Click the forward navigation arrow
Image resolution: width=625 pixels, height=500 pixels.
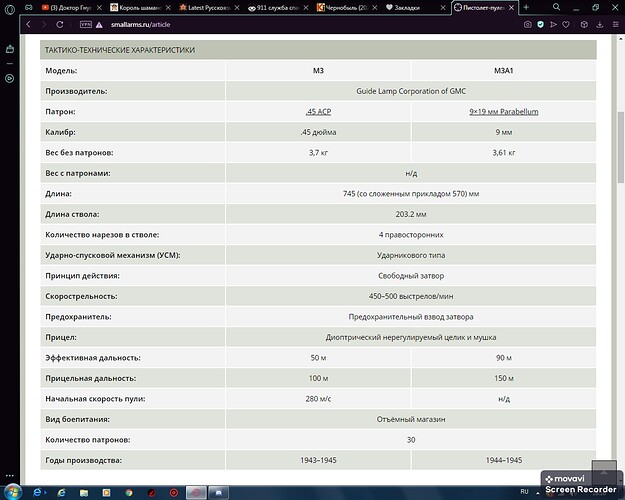44,24
